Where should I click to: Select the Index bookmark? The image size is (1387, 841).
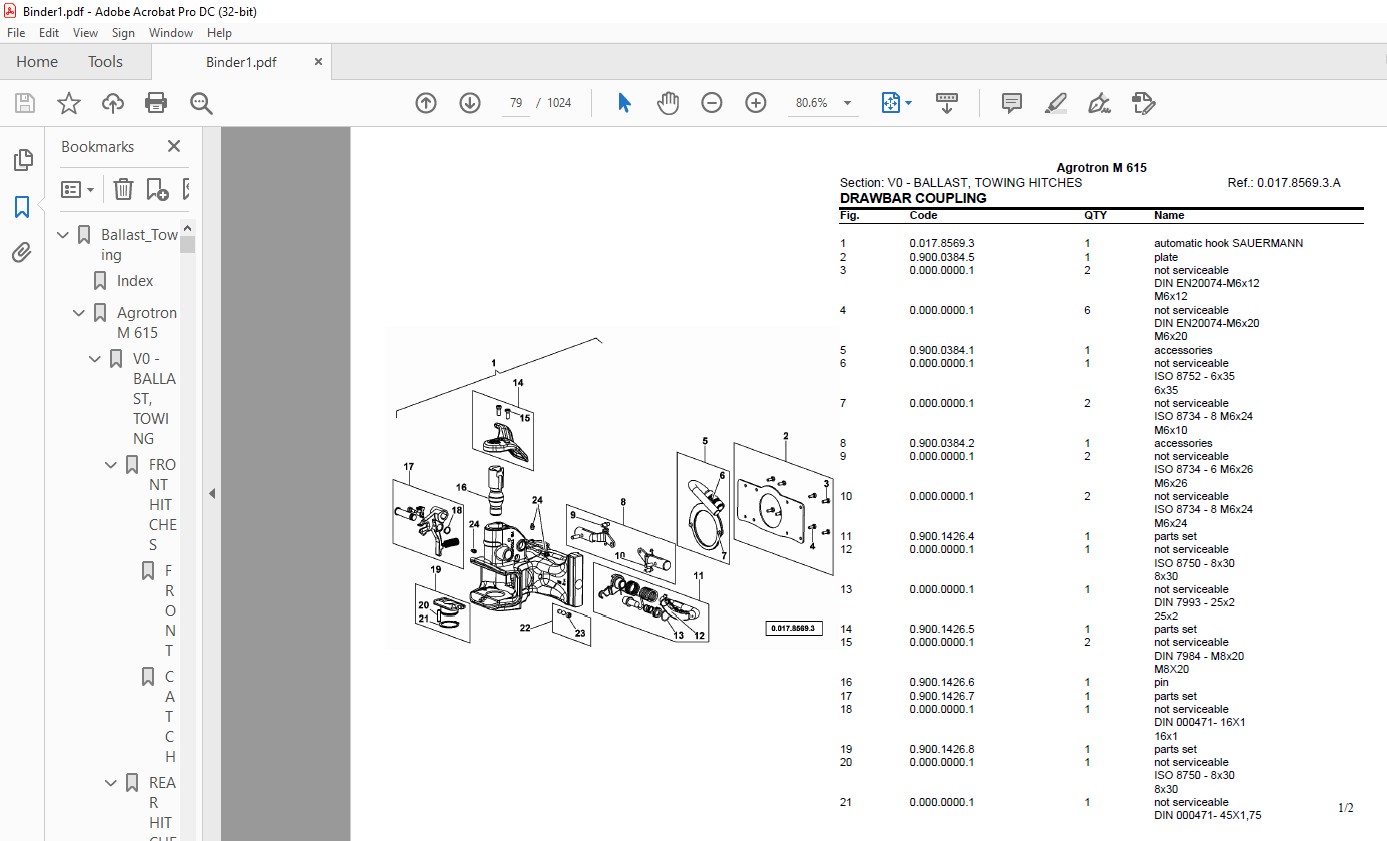coord(135,281)
